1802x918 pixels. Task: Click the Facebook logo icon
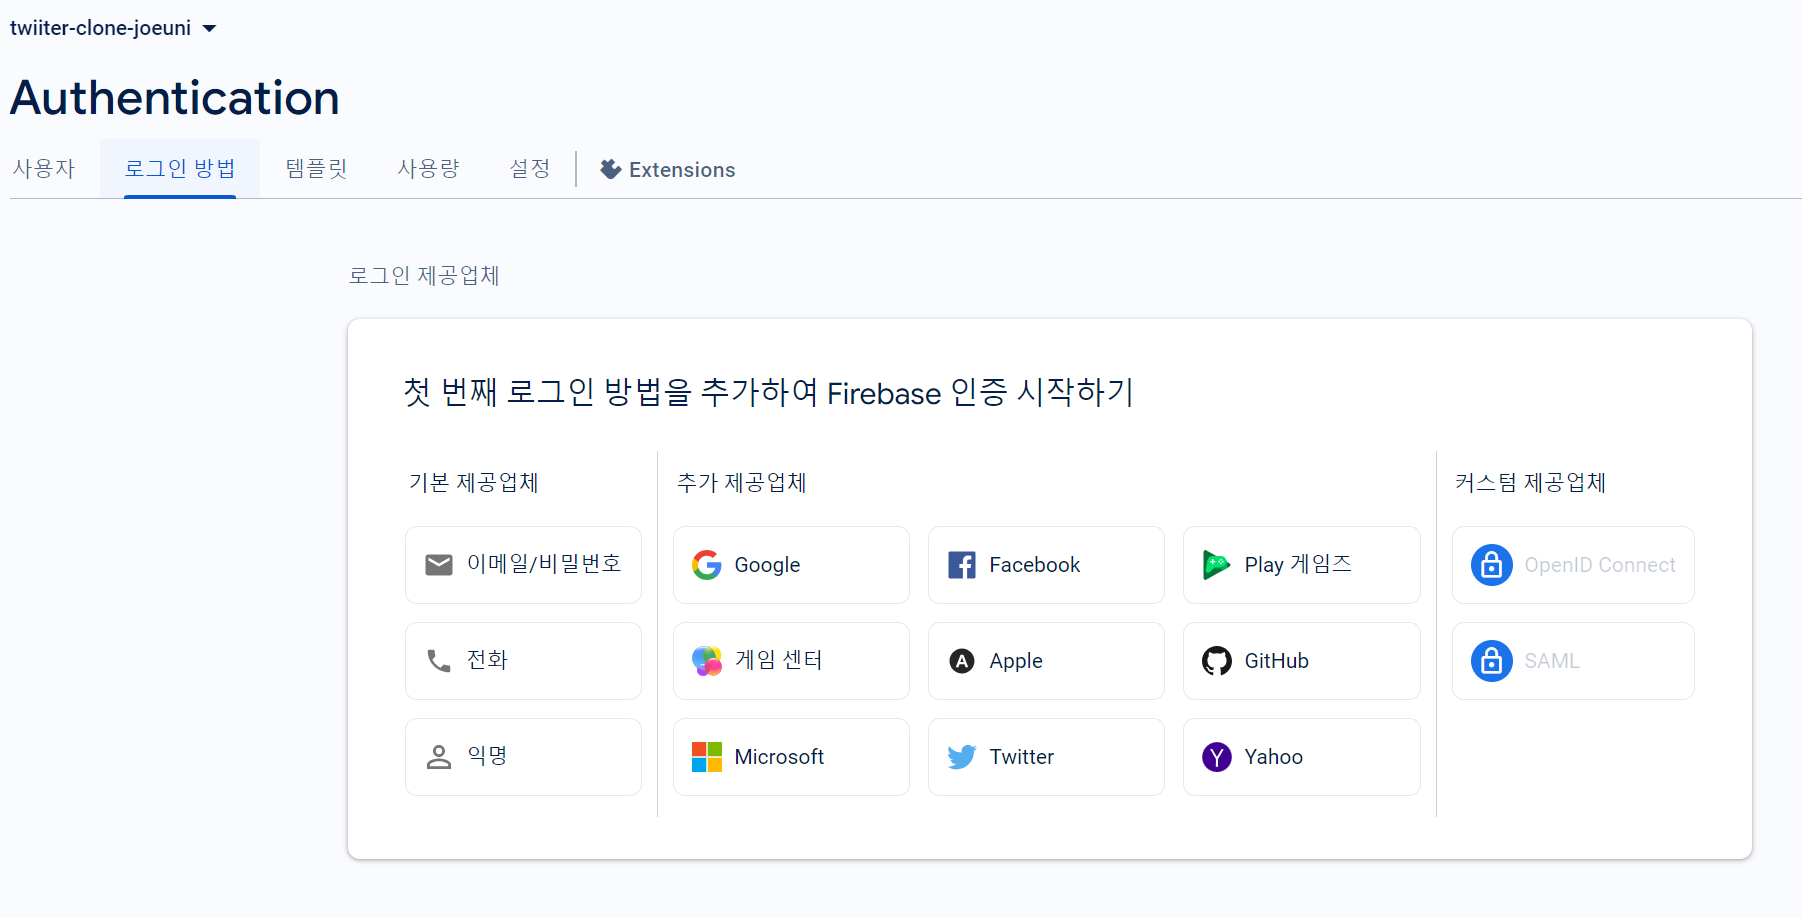(x=962, y=565)
